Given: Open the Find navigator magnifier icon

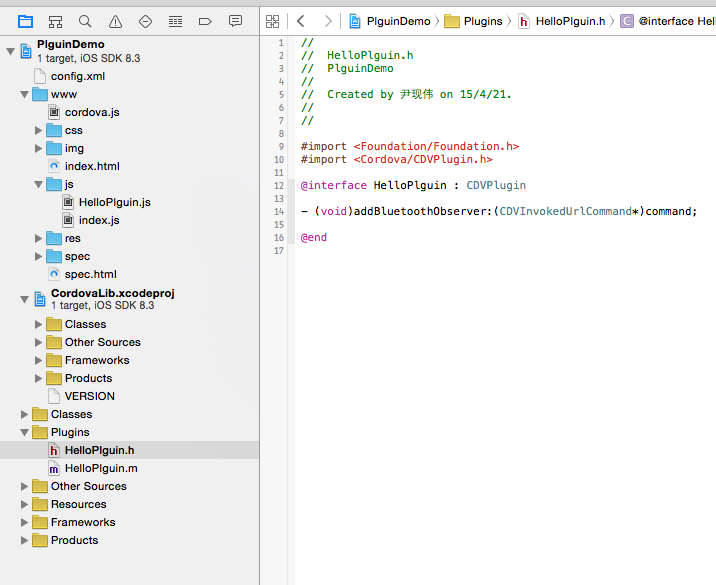Looking at the screenshot, I should coord(85,21).
